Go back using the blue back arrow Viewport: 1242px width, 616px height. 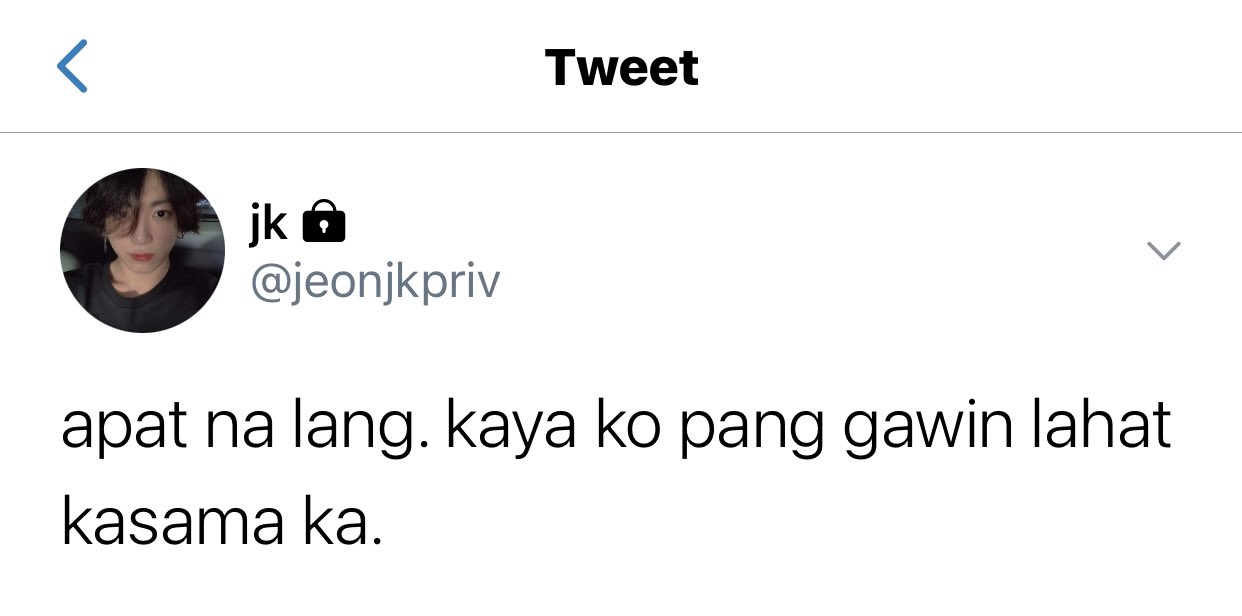[72, 67]
